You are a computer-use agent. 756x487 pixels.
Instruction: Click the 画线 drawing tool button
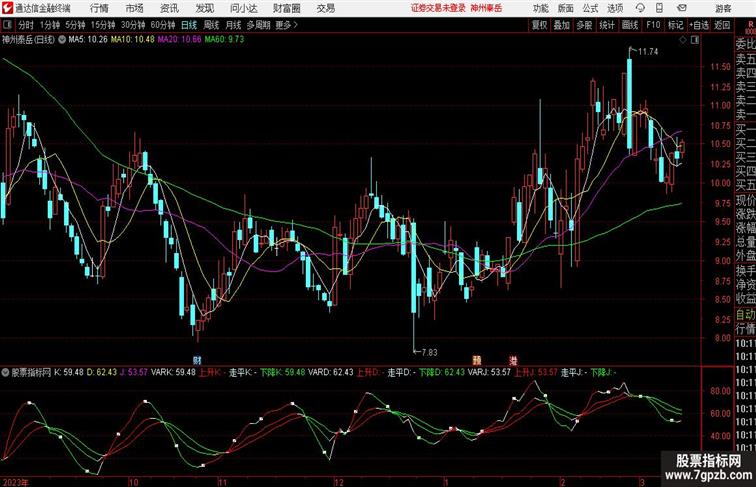click(x=630, y=25)
